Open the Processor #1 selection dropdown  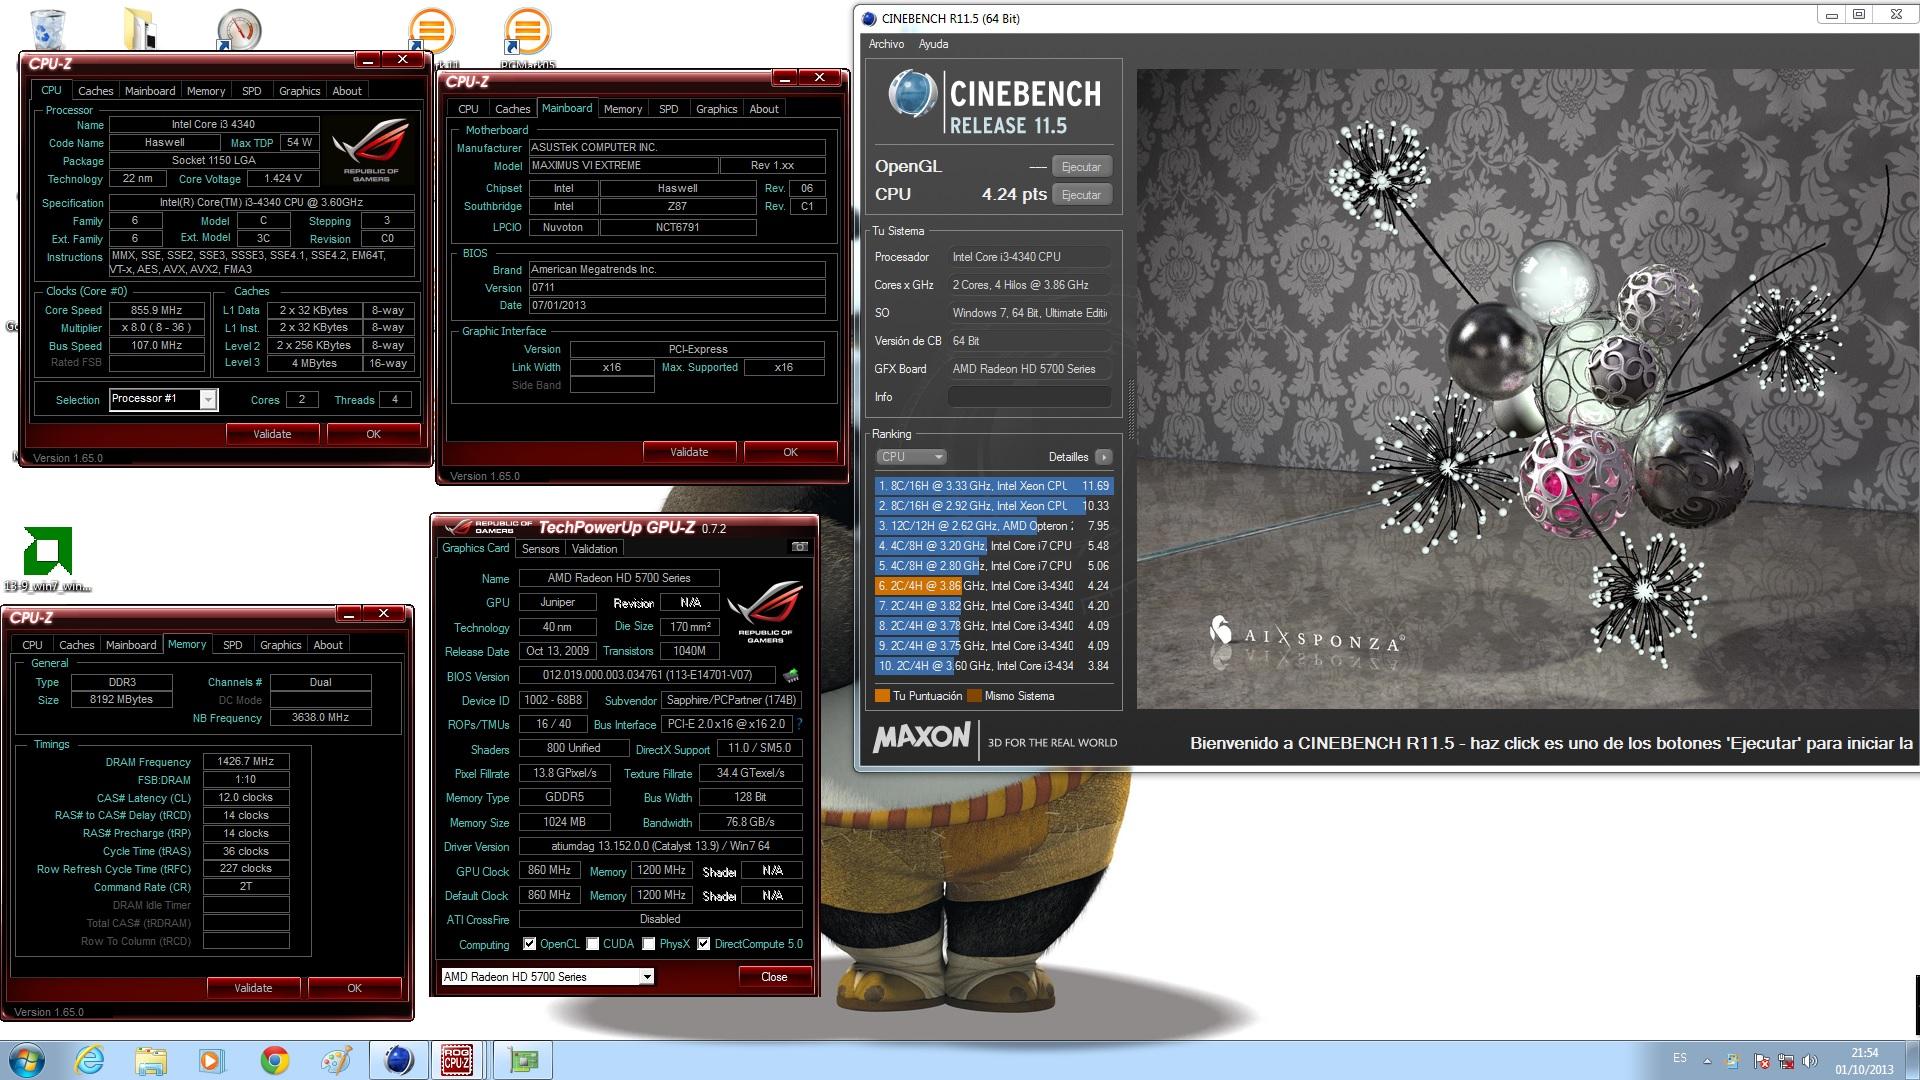[208, 399]
